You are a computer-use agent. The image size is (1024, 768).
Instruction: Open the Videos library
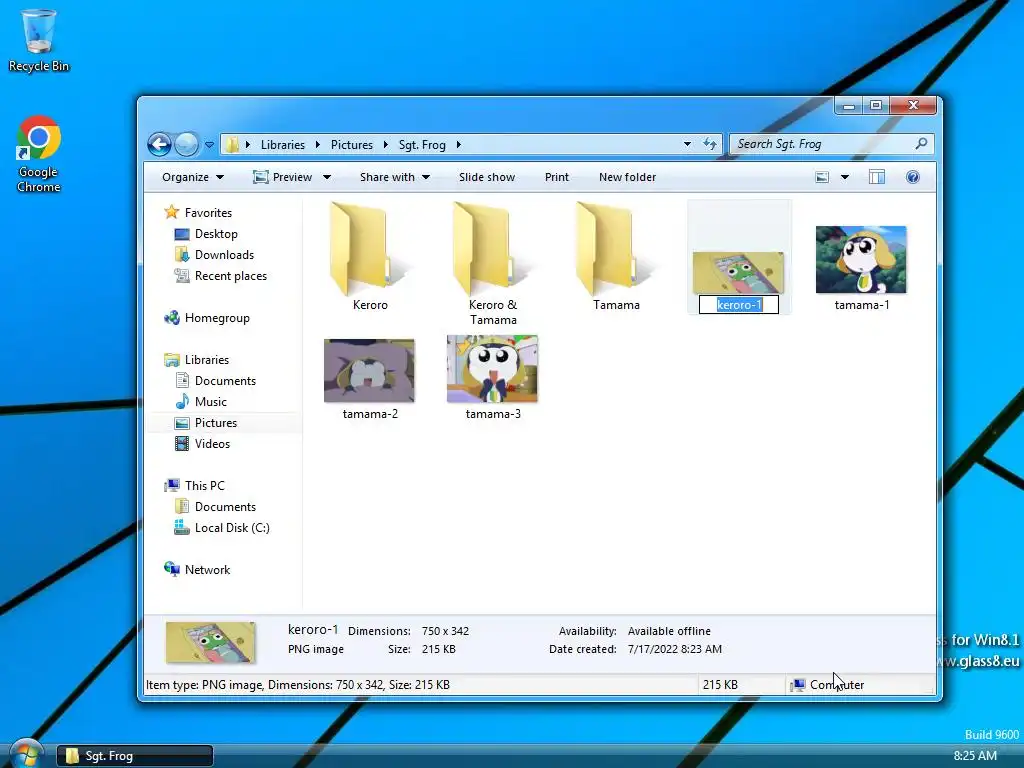coord(212,443)
